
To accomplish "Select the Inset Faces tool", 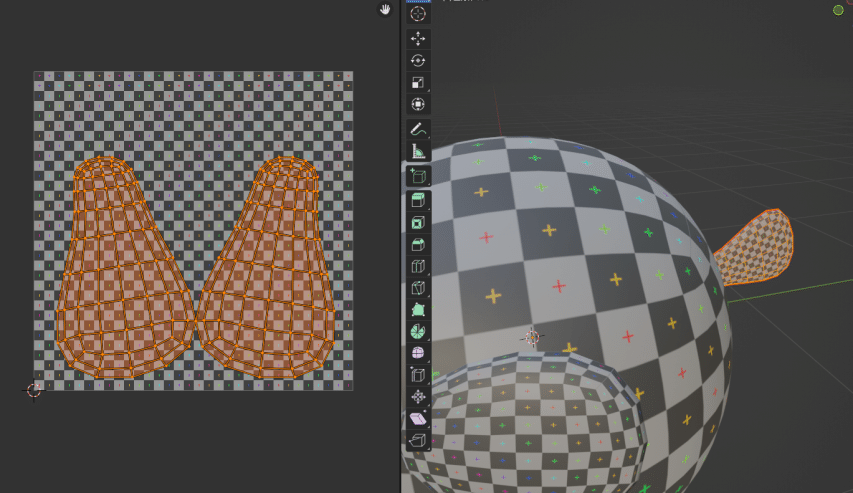I will [418, 223].
